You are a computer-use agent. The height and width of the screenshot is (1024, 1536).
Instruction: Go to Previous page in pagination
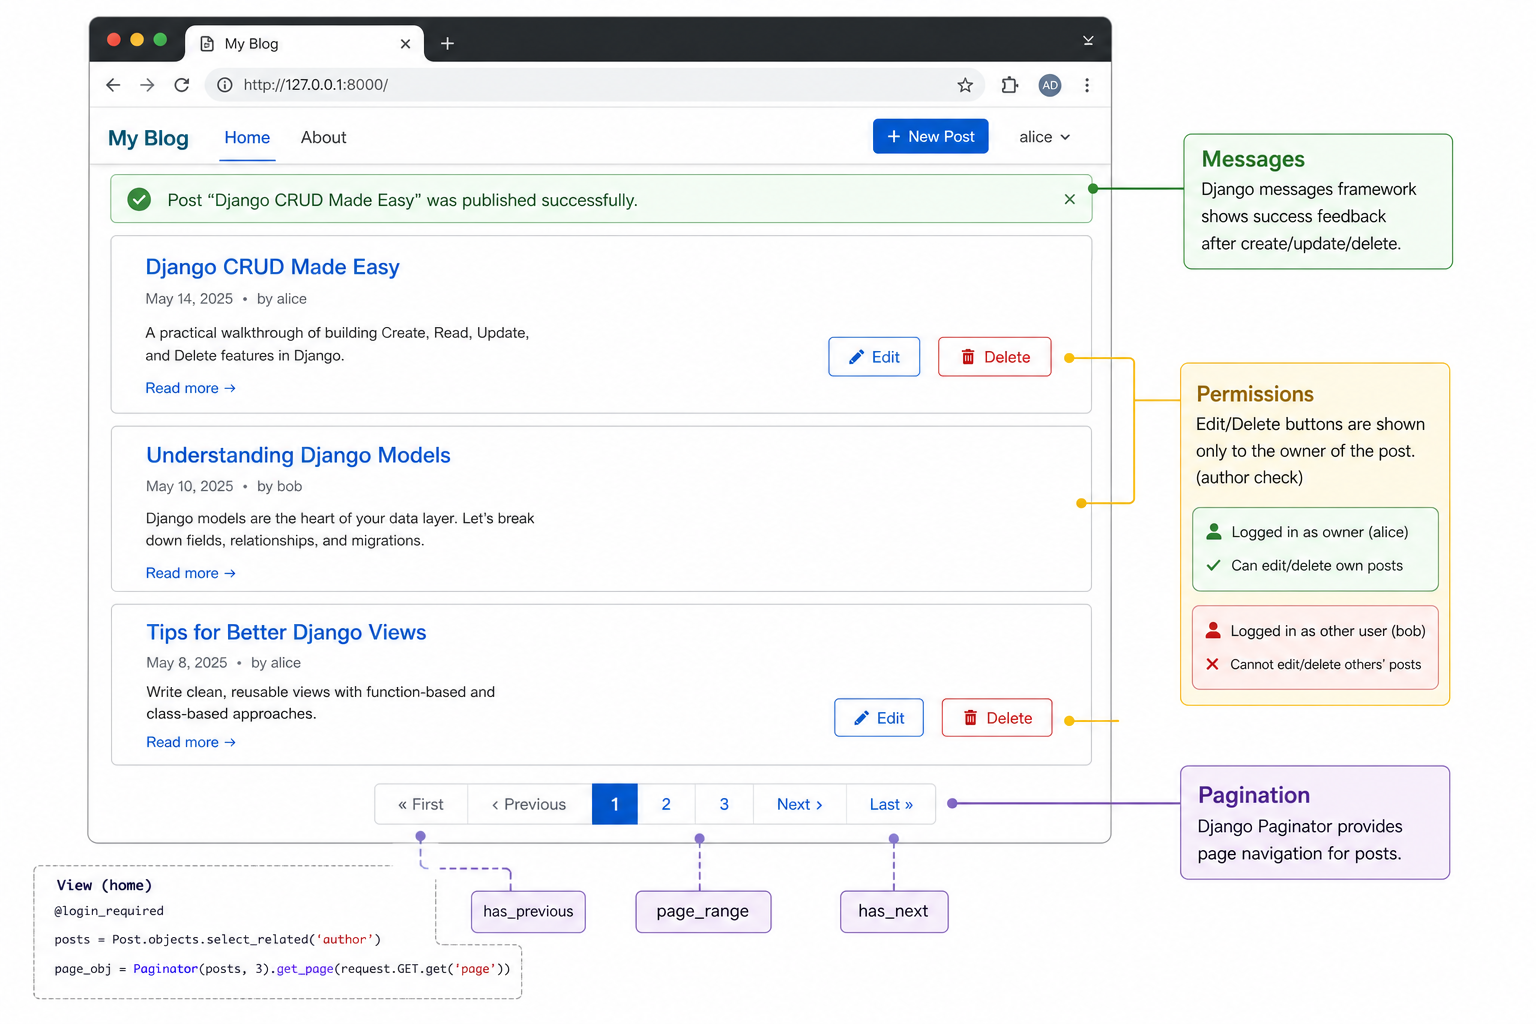pos(529,804)
